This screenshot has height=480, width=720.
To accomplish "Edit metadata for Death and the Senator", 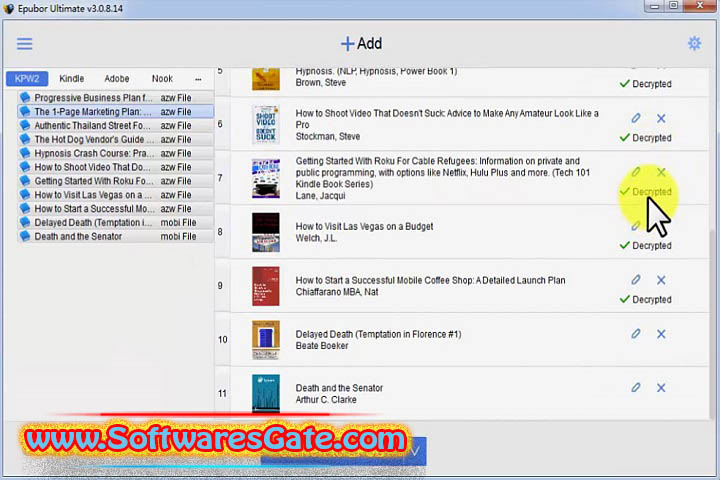I will pyautogui.click(x=636, y=388).
